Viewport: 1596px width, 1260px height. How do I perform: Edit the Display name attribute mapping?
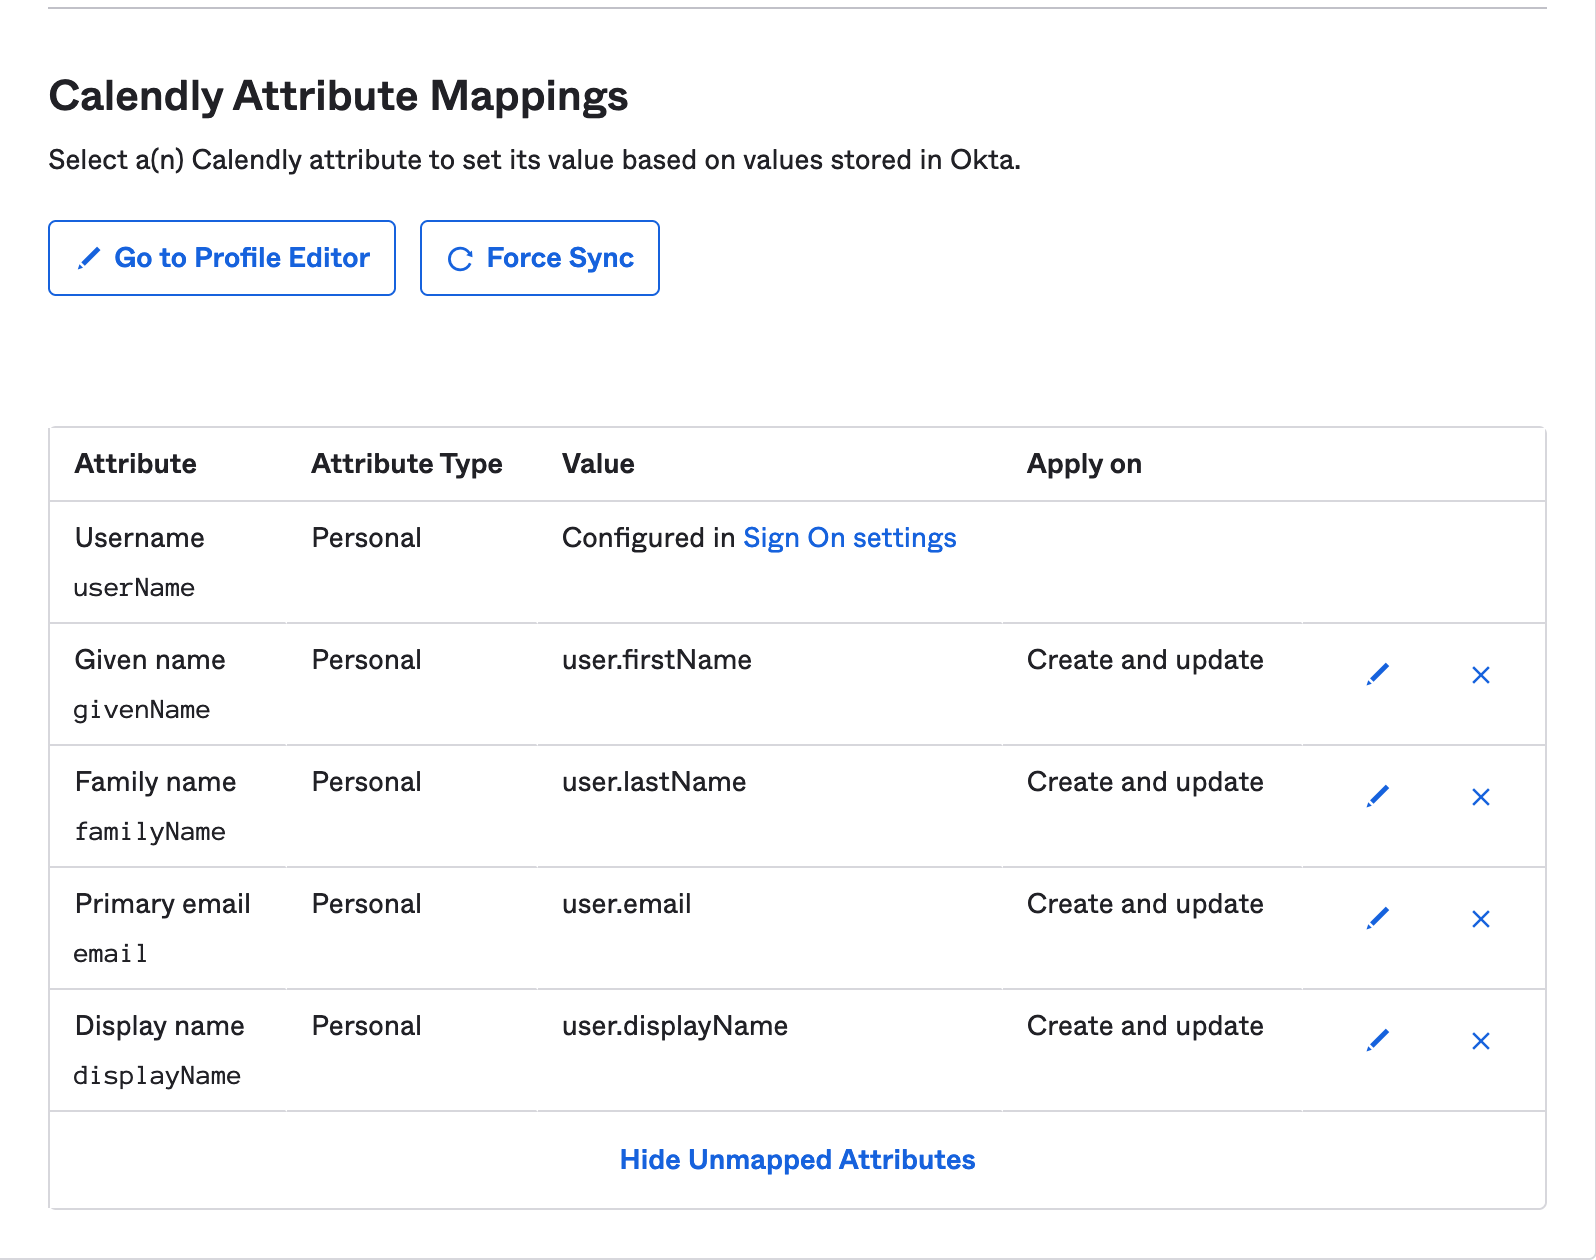pos(1377,1041)
